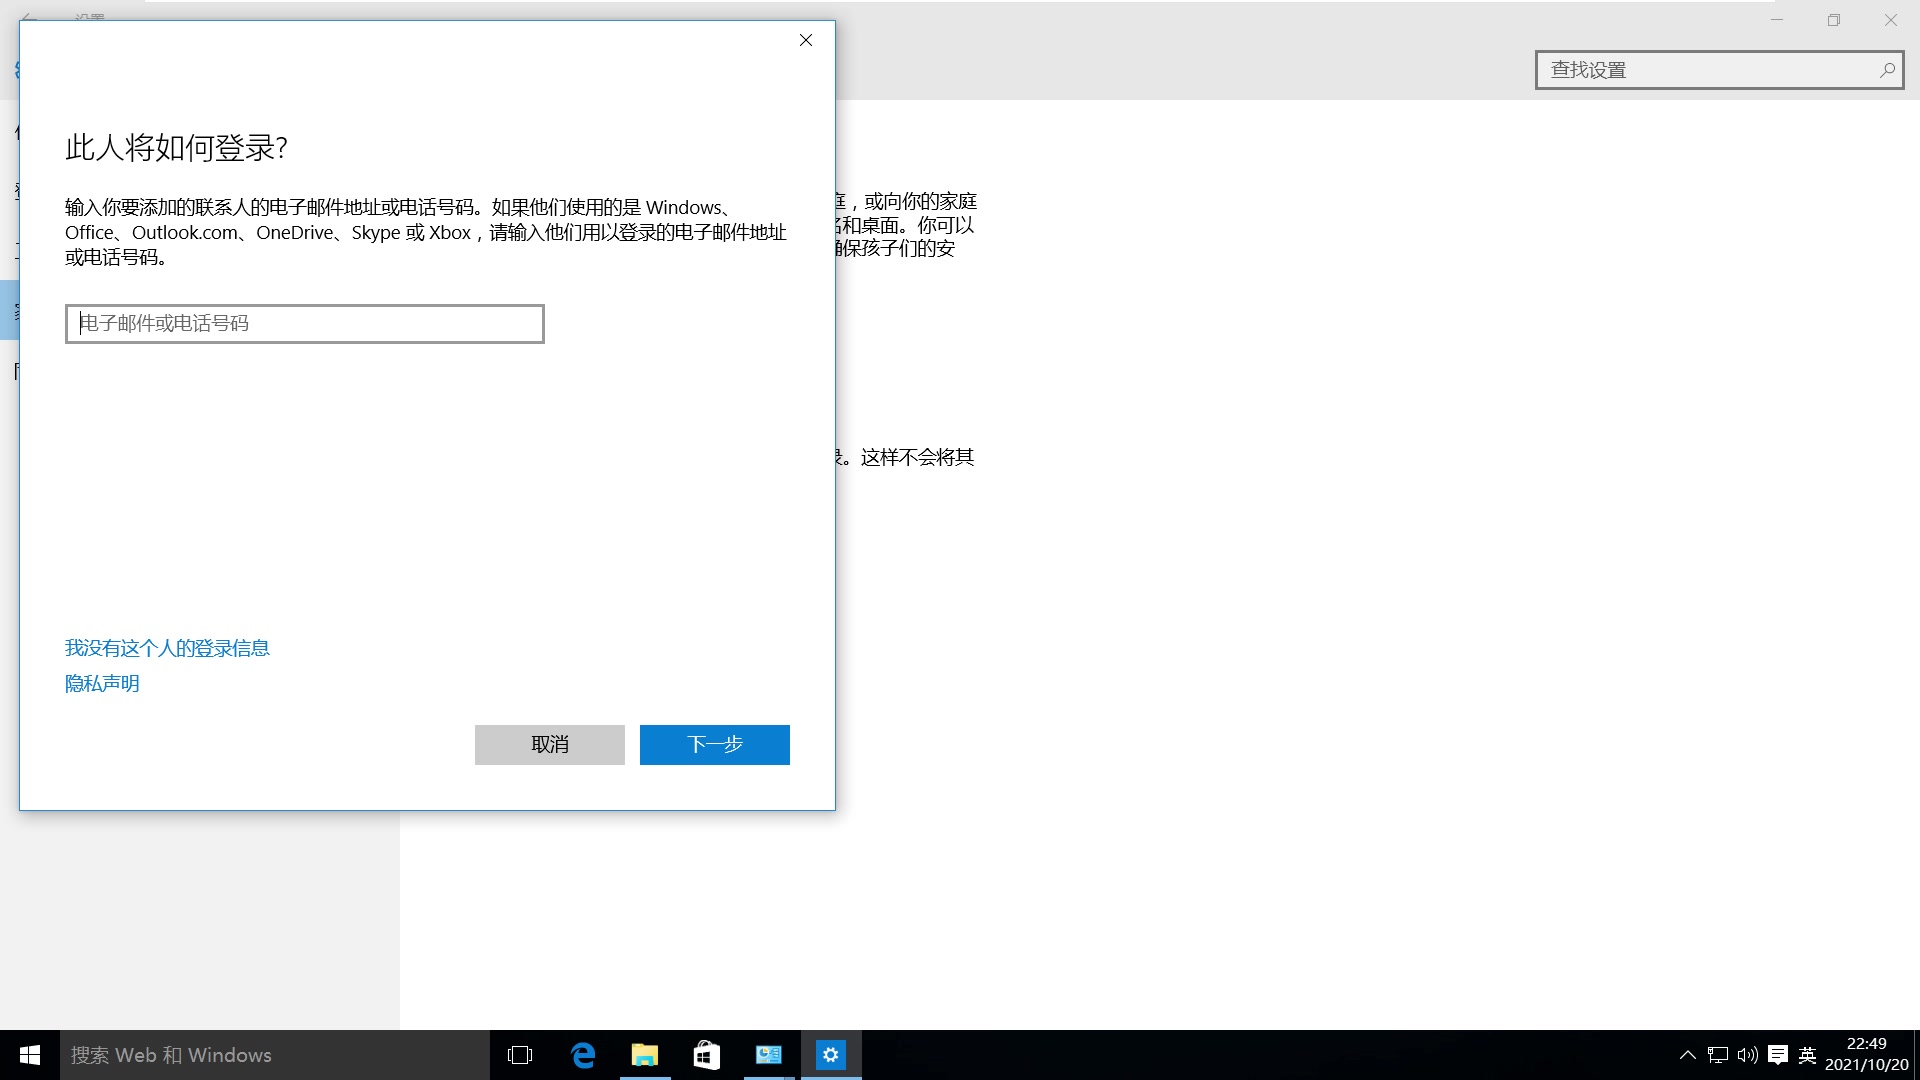Image resolution: width=1920 pixels, height=1080 pixels.
Task: Click the 取消 cancel button
Action: pos(550,745)
